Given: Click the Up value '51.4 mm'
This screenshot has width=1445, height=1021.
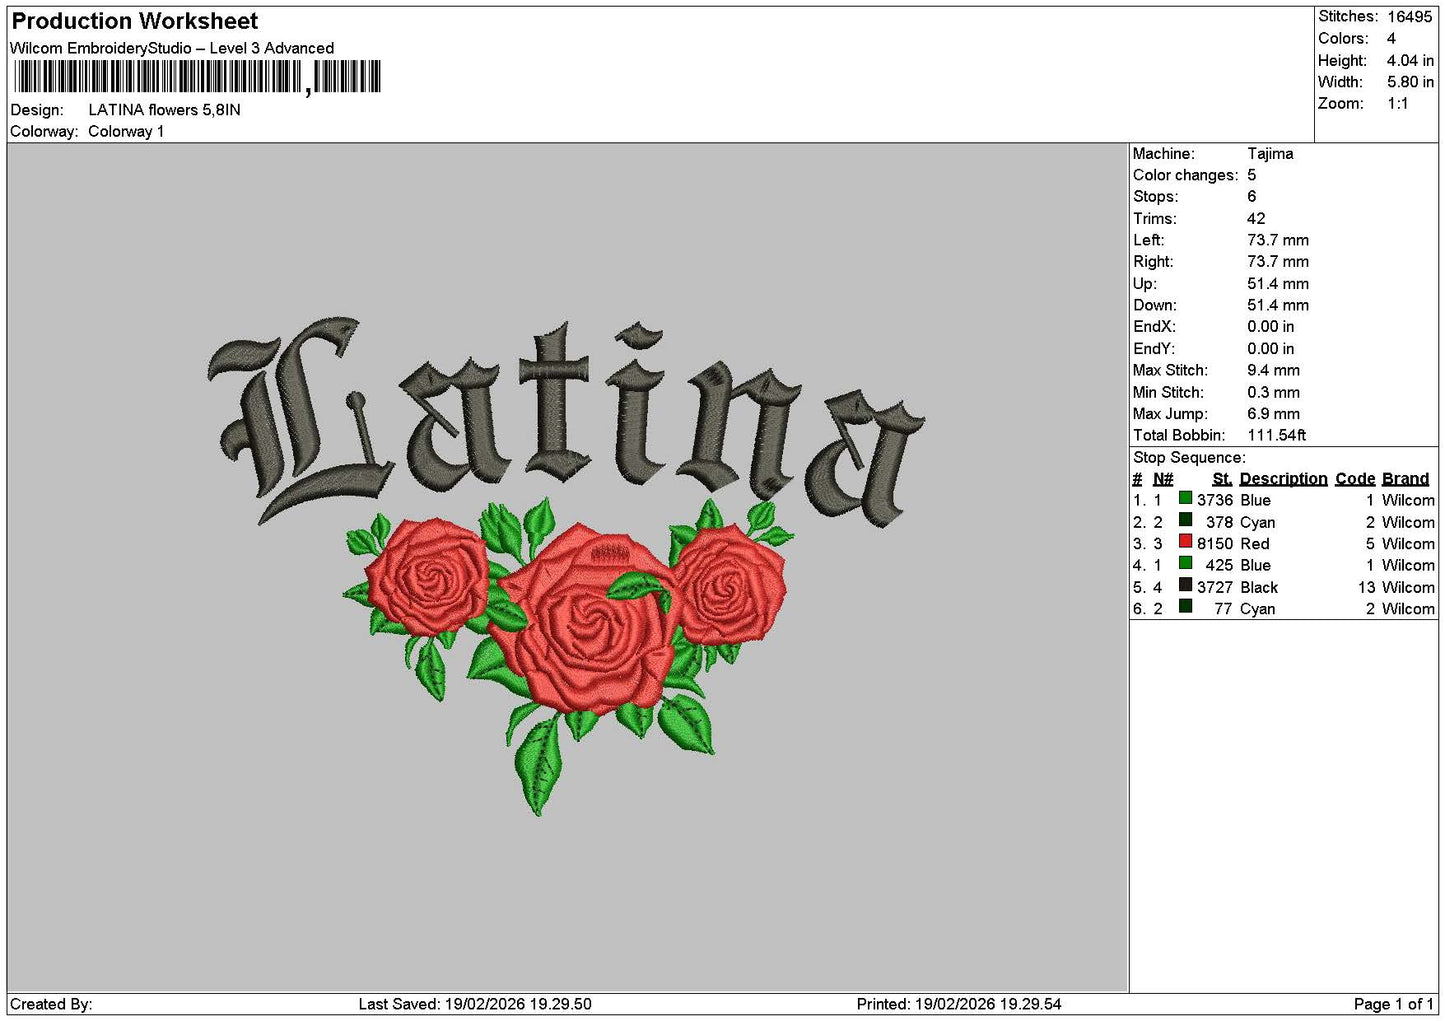Looking at the screenshot, I should (x=1278, y=284).
